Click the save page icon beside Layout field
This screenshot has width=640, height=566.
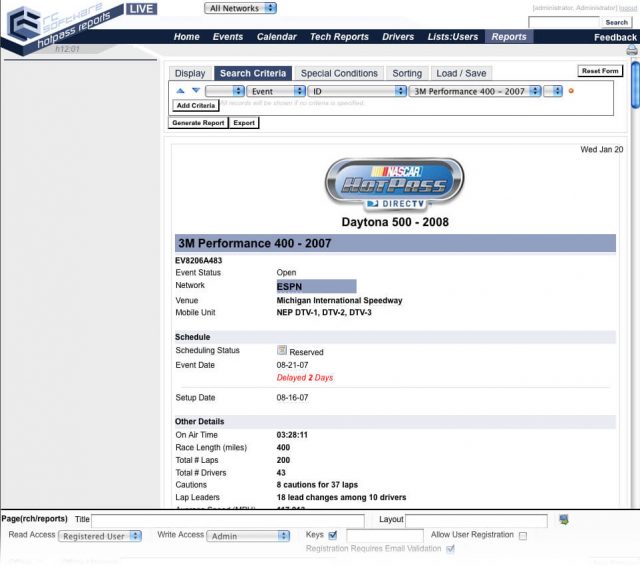564,519
